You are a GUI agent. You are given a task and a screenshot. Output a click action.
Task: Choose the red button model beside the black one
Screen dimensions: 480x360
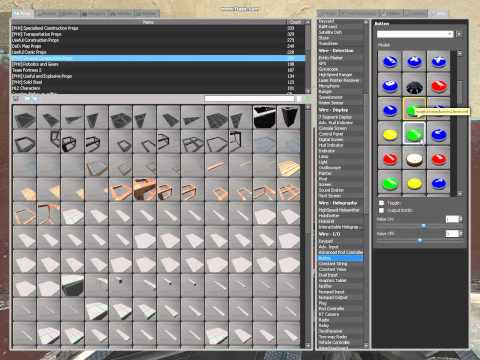point(439,86)
